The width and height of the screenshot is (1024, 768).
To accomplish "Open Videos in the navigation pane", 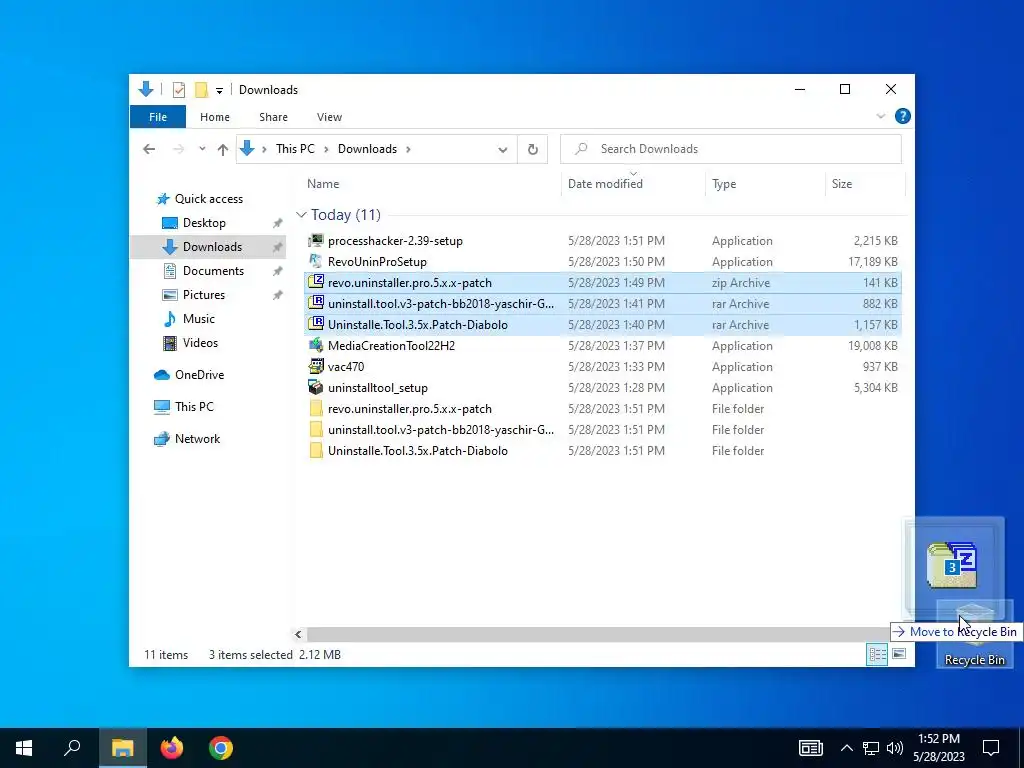I will [x=200, y=343].
